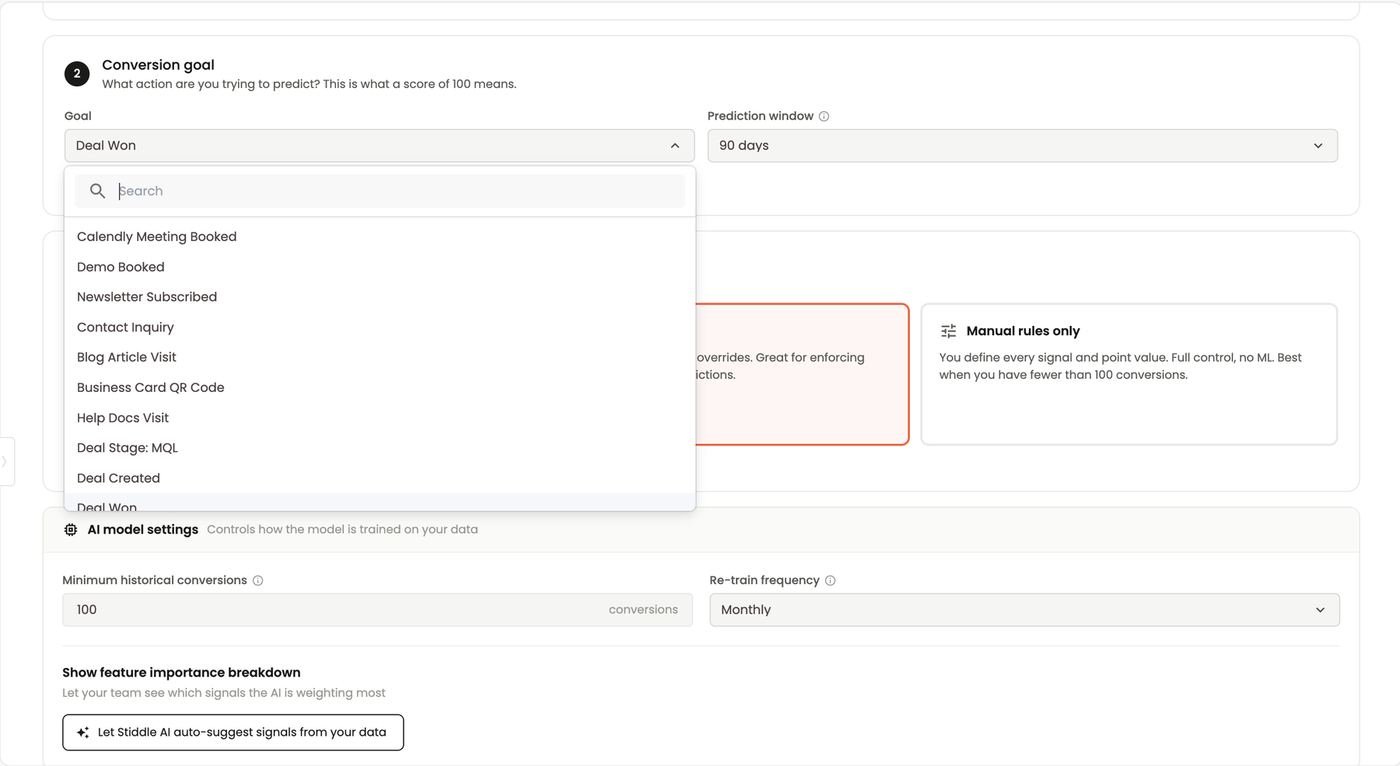1400x766 pixels.
Task: Collapse the Goal dropdown showing Deal Won
Action: [380, 146]
